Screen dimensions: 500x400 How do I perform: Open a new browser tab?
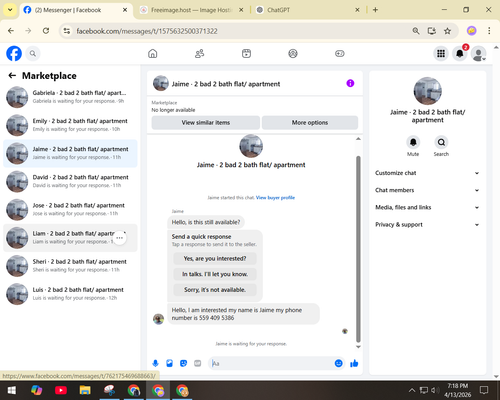pos(375,10)
